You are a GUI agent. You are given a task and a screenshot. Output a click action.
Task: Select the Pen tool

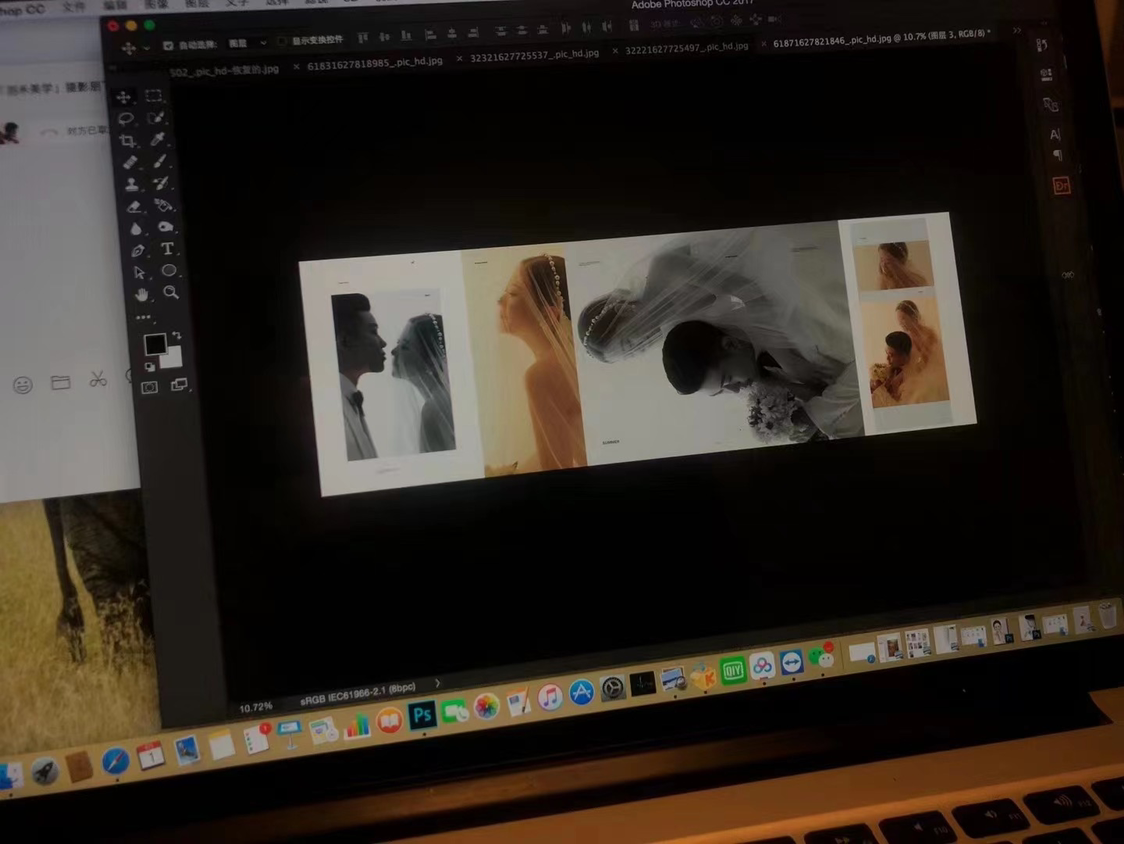138,251
